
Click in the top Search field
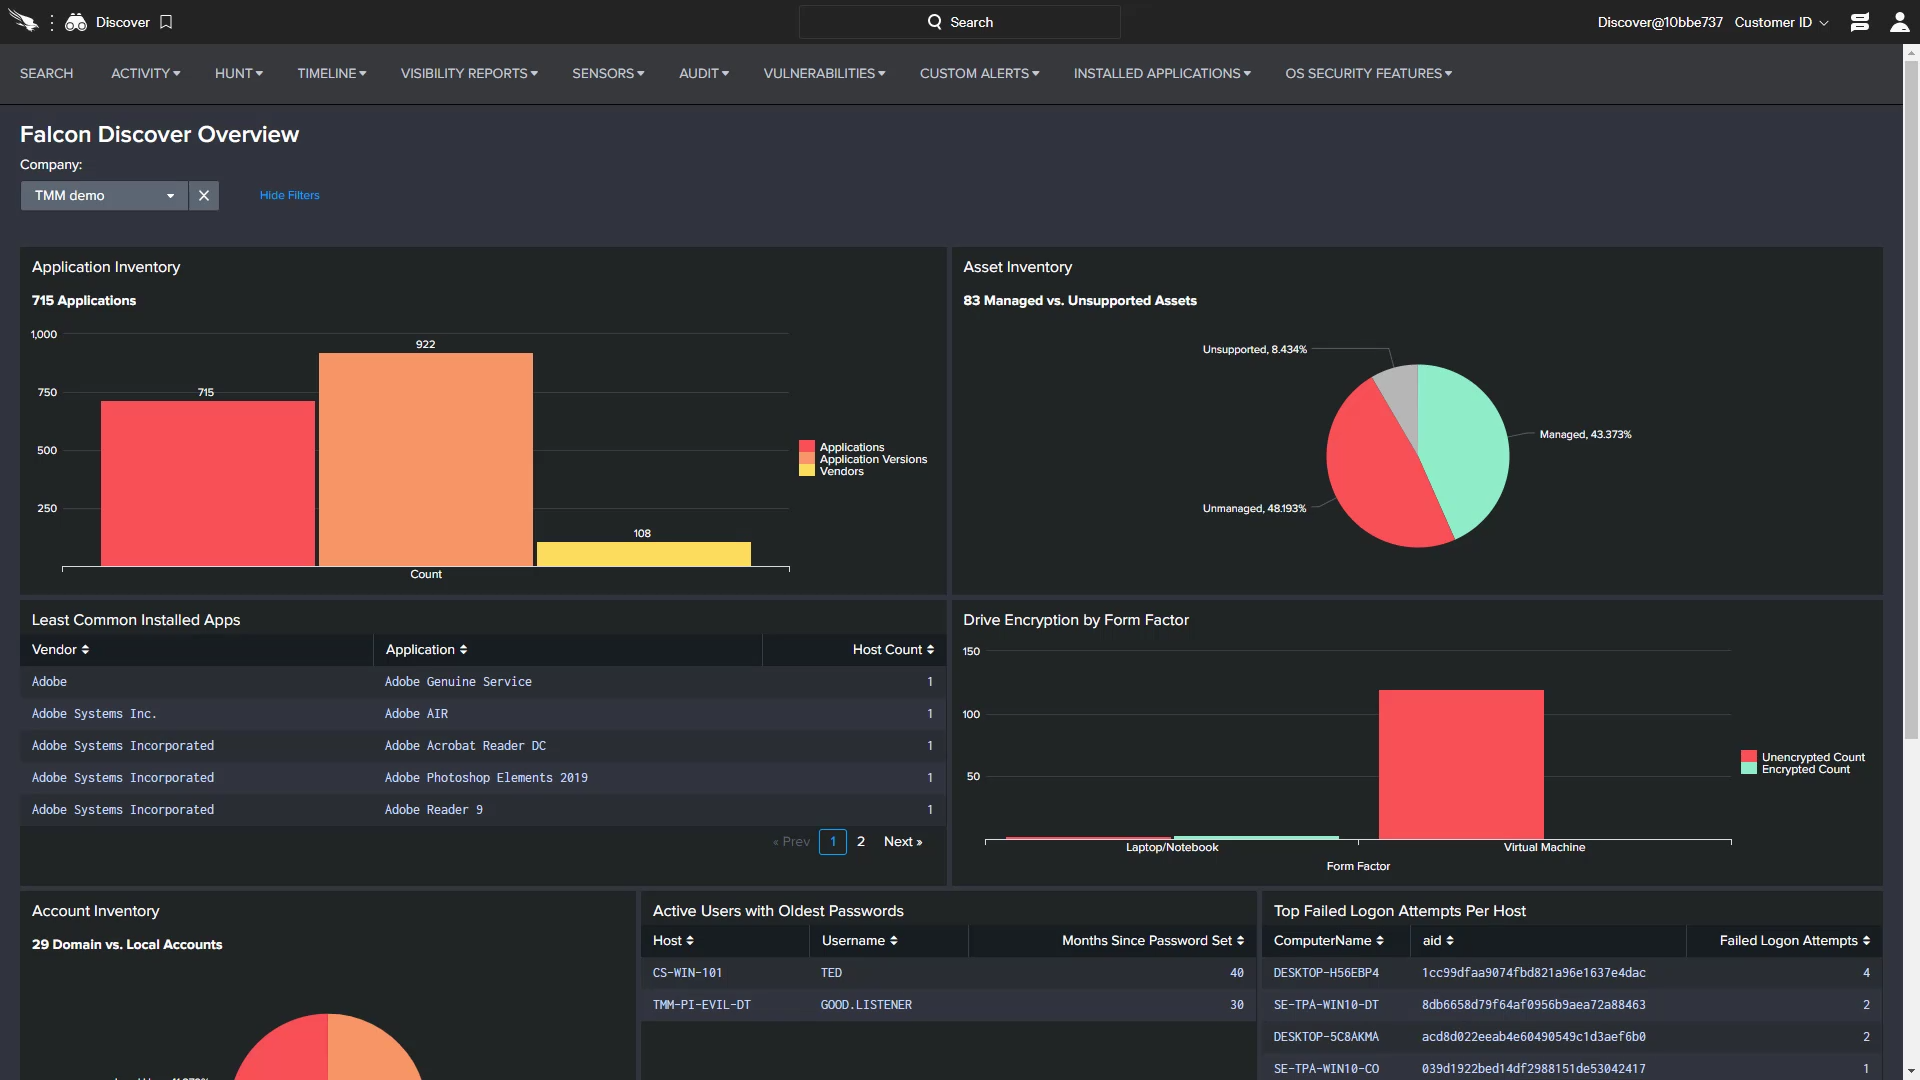(960, 22)
